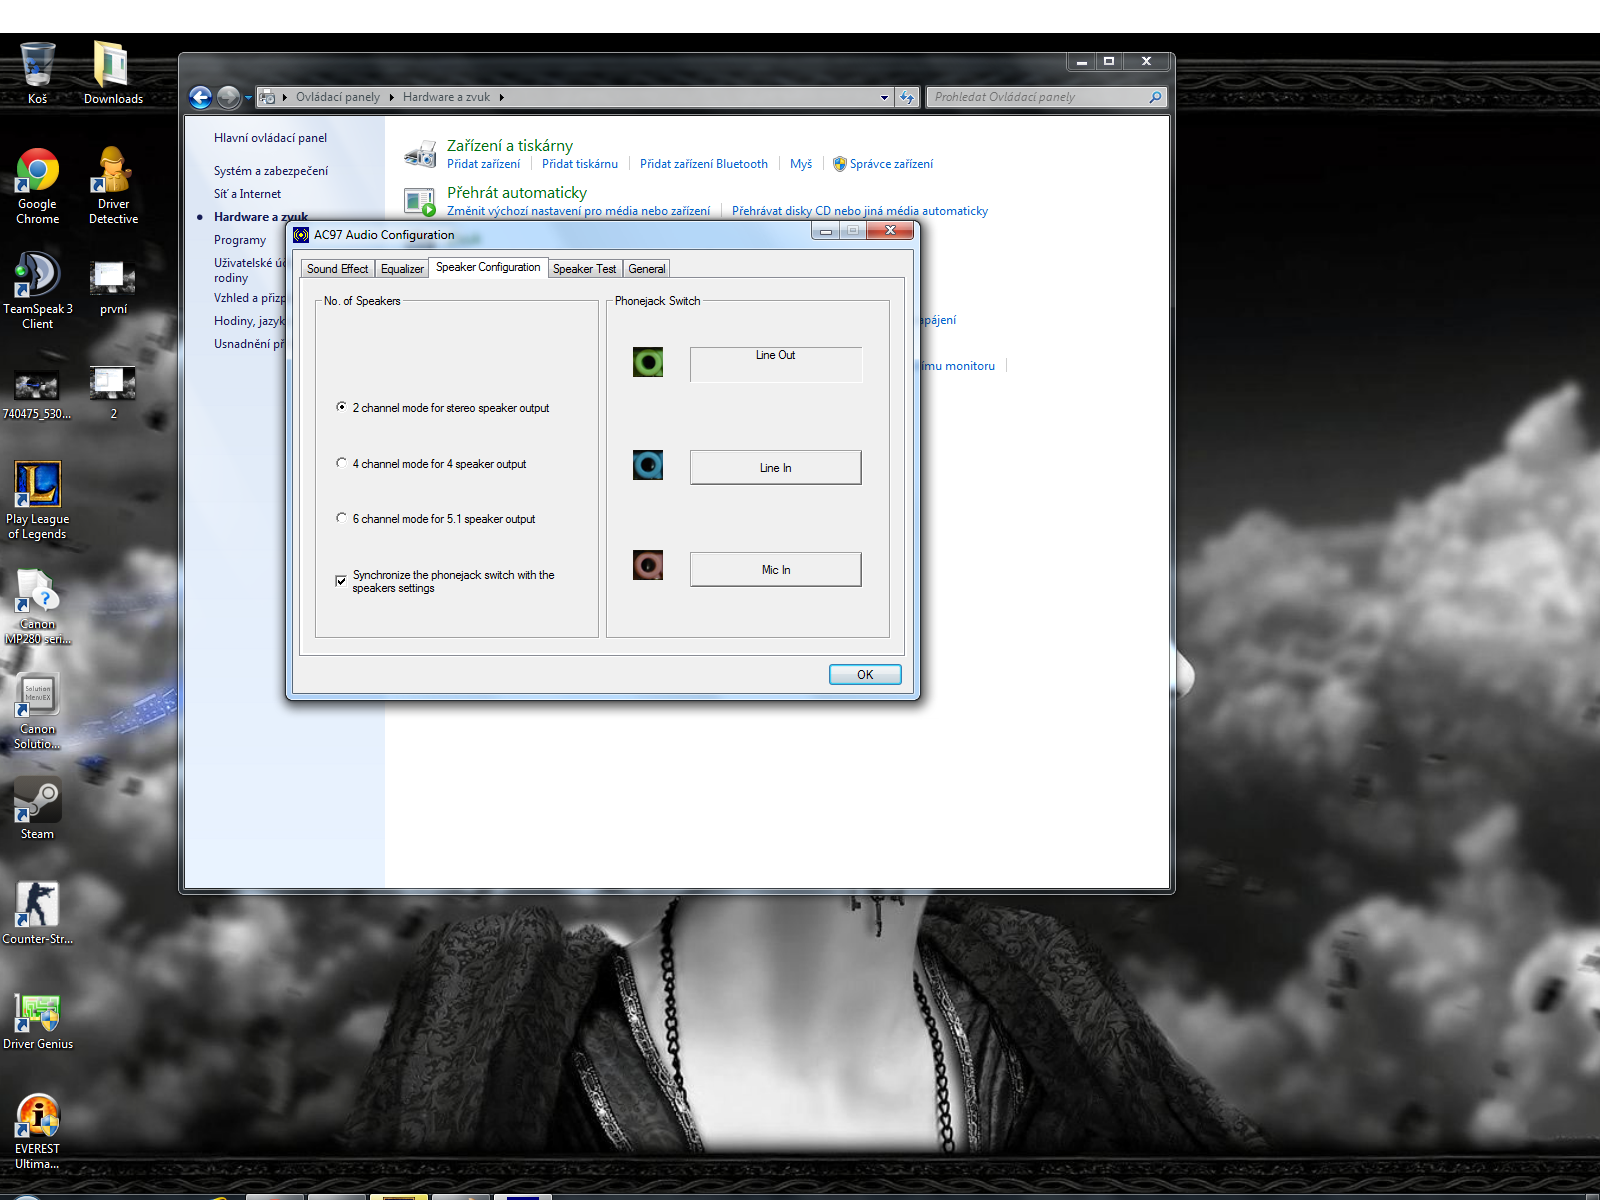Image resolution: width=1600 pixels, height=1200 pixels.
Task: Open Systém a zabezpečení in the sidebar
Action: pyautogui.click(x=271, y=171)
